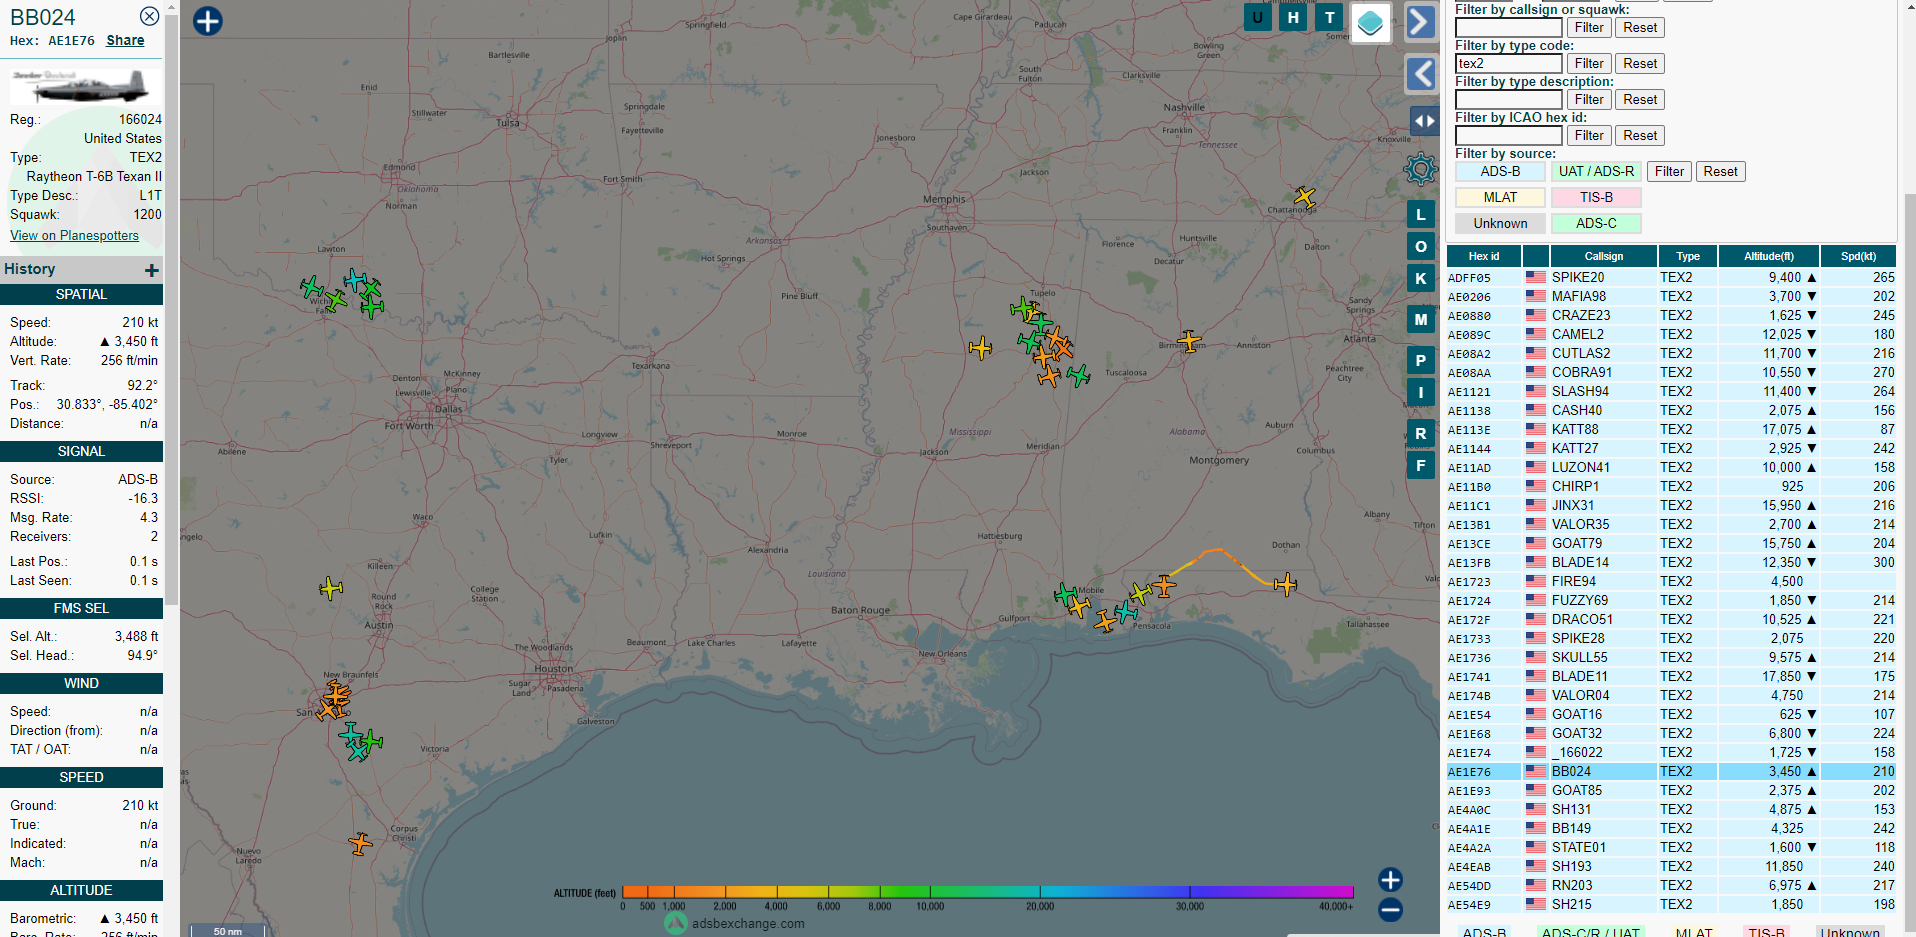This screenshot has width=1916, height=937.
Task: Select highlighted BB024 row in table
Action: (1671, 772)
